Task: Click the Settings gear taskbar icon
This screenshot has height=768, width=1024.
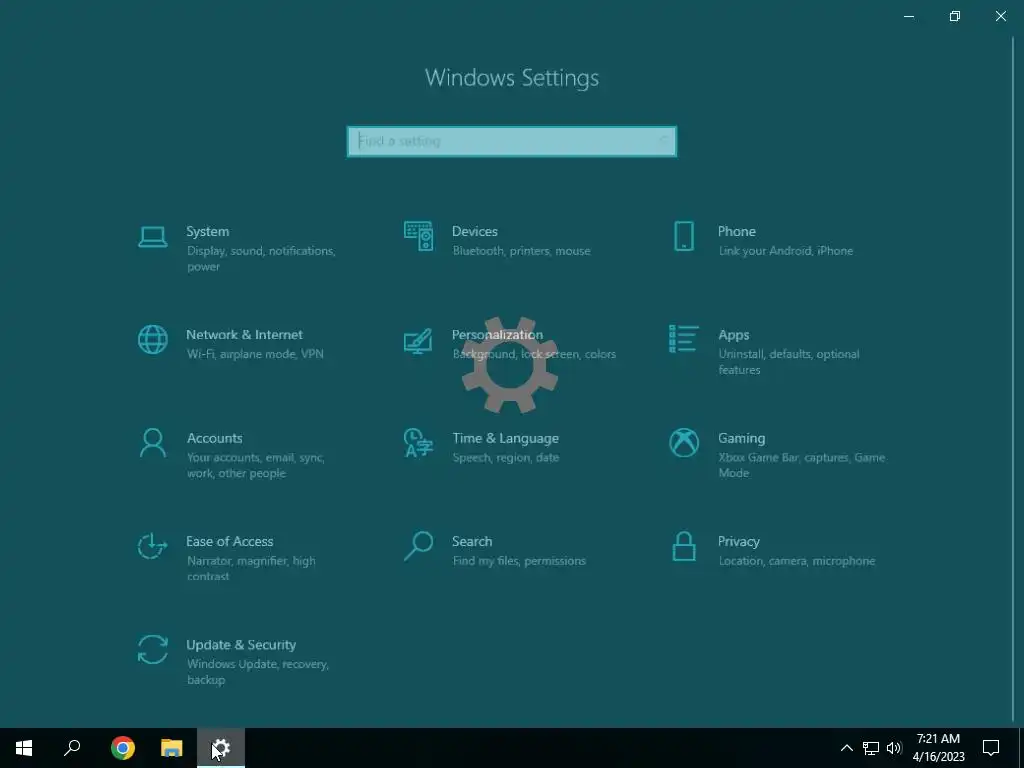Action: [221, 748]
